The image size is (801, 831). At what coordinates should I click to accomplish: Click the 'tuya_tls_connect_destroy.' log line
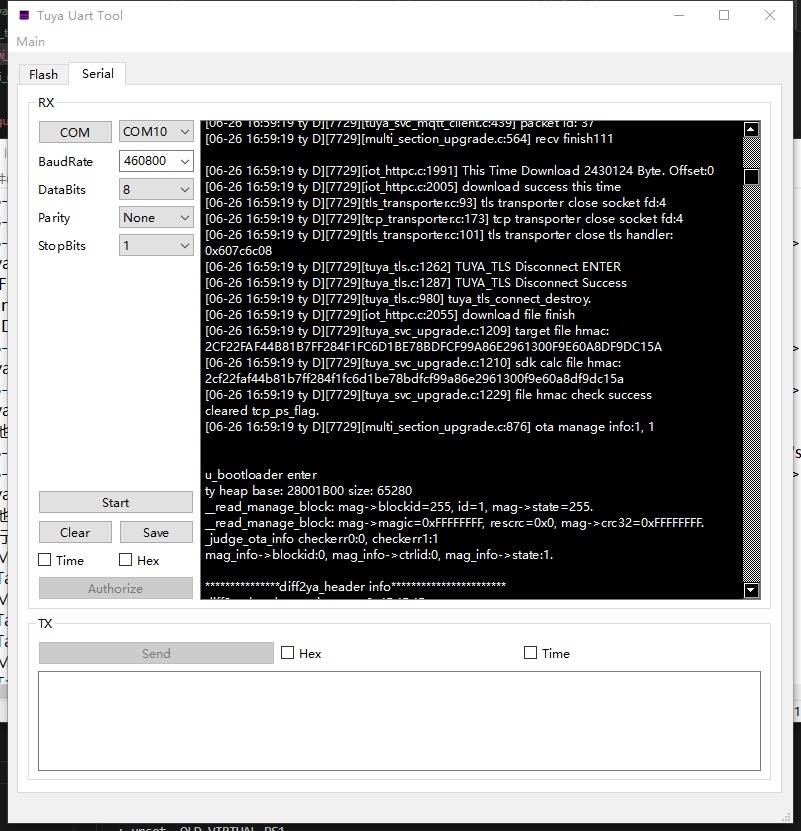(x=398, y=298)
